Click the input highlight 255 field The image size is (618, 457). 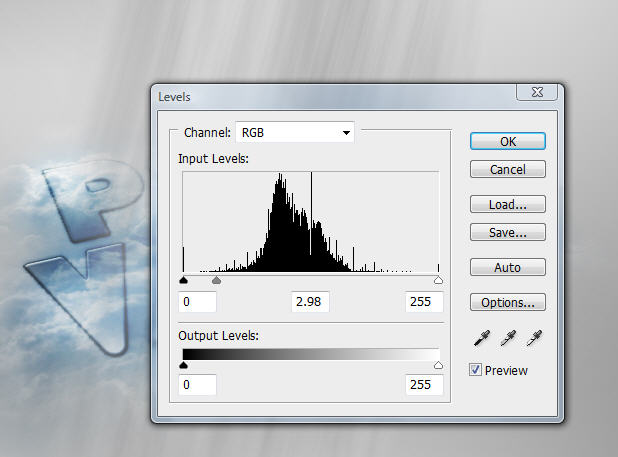(424, 302)
